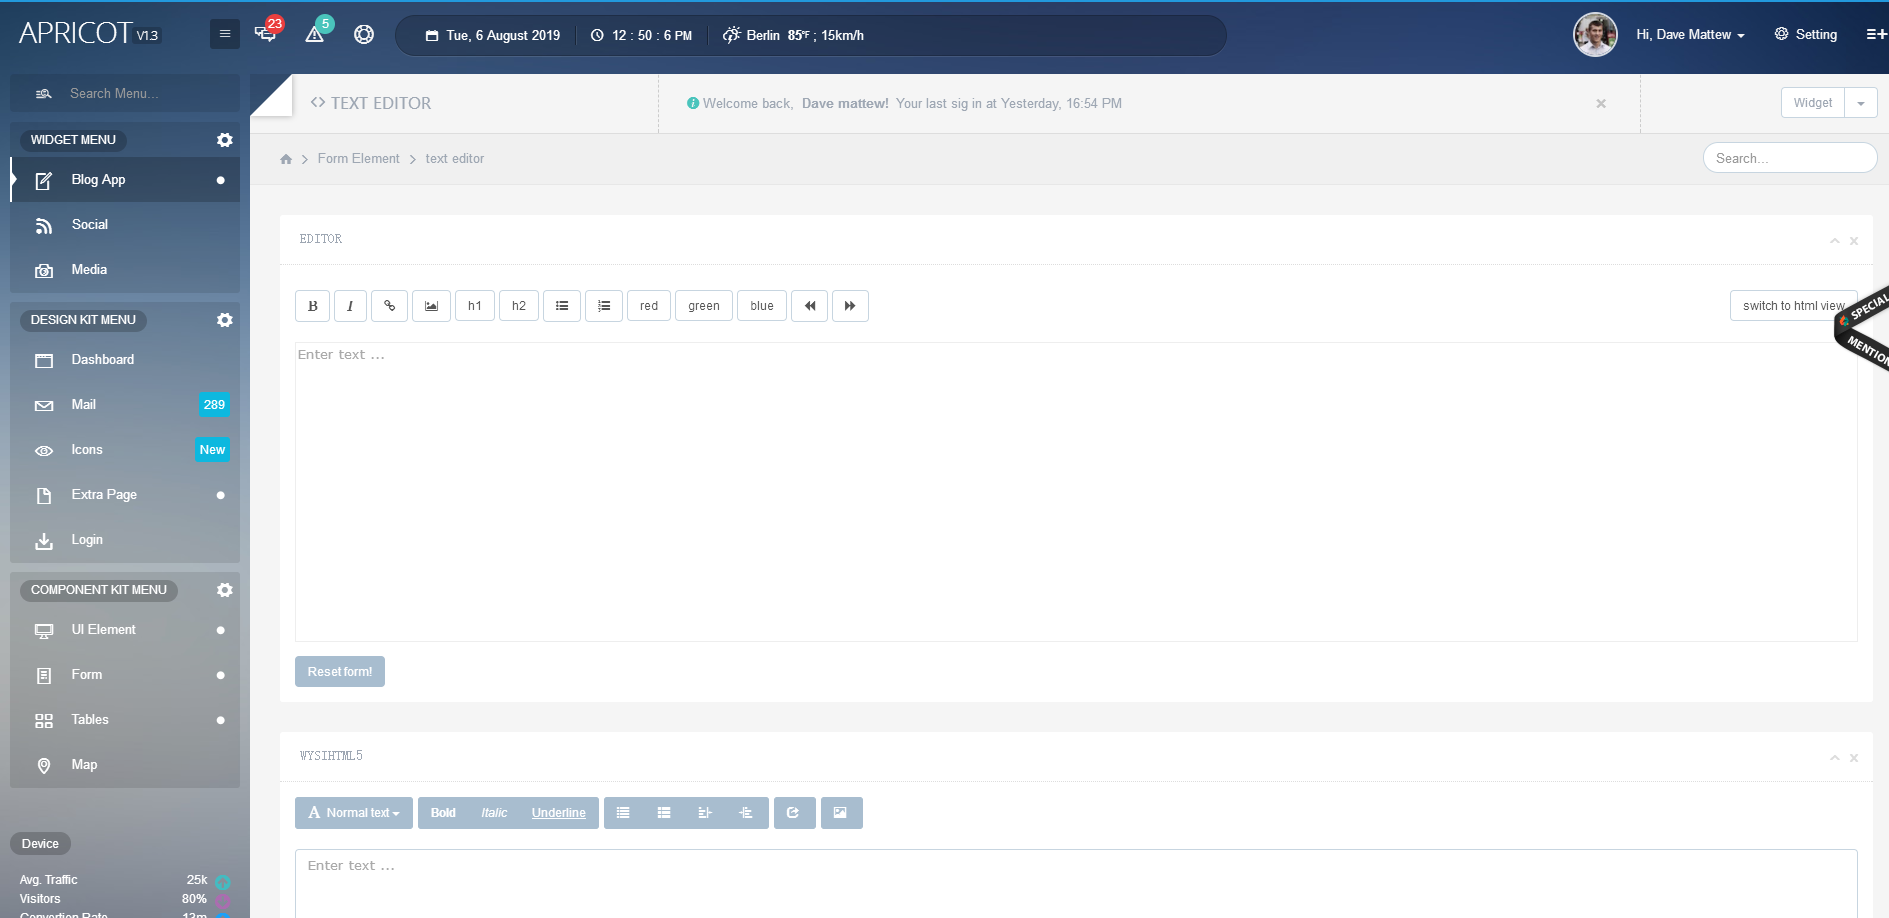Image resolution: width=1889 pixels, height=918 pixels.
Task: Open Login in sidebar
Action: (125, 540)
